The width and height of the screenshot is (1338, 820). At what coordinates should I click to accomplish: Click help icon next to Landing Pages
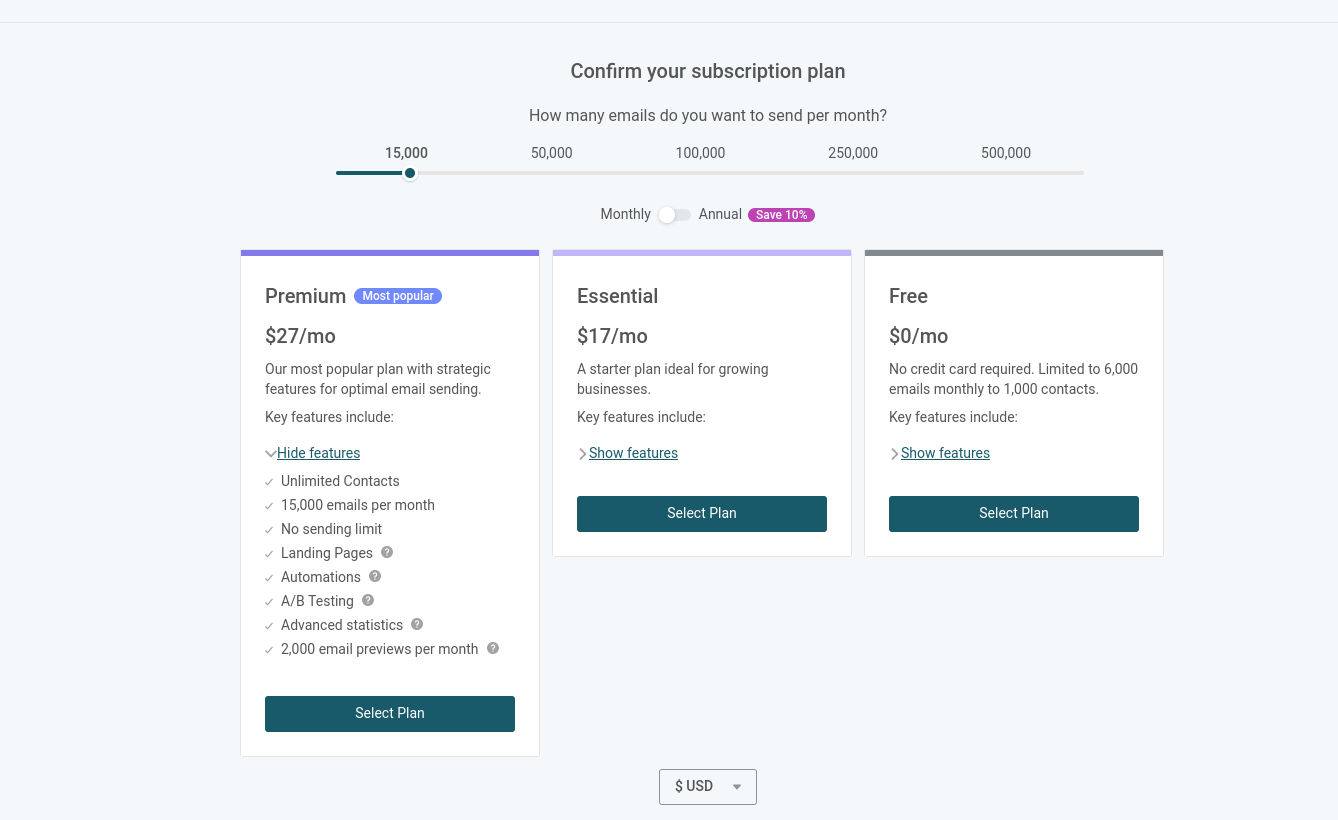pyautogui.click(x=387, y=552)
